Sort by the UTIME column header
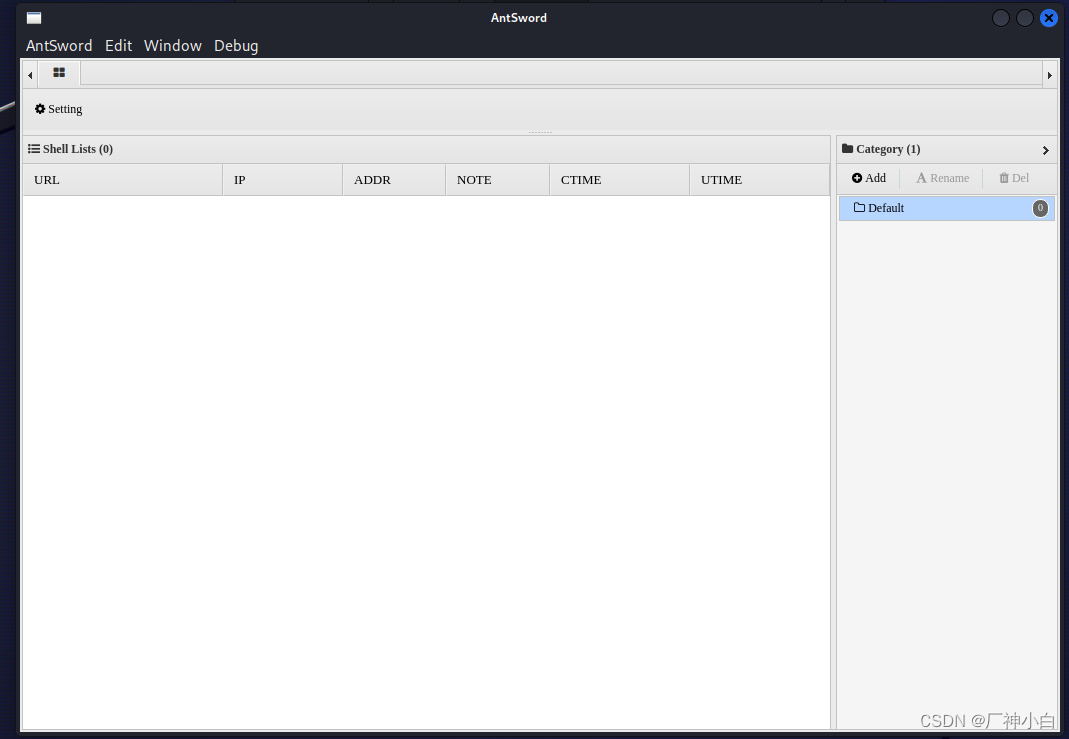The image size is (1069, 739). 759,180
